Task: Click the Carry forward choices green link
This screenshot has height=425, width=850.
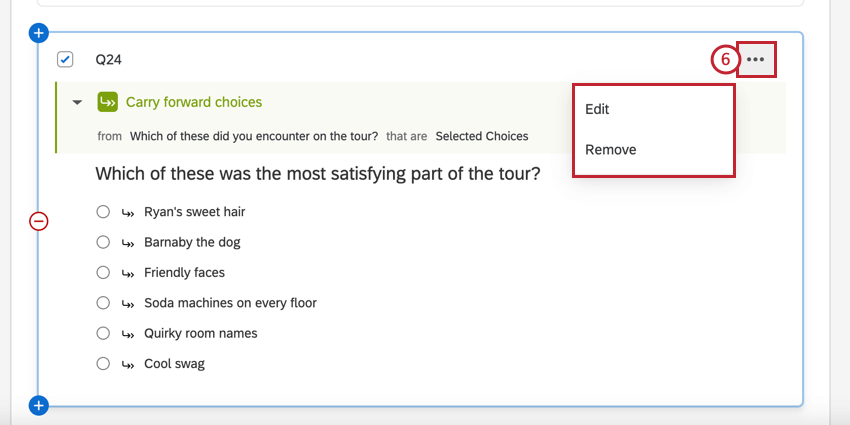Action: coord(193,102)
